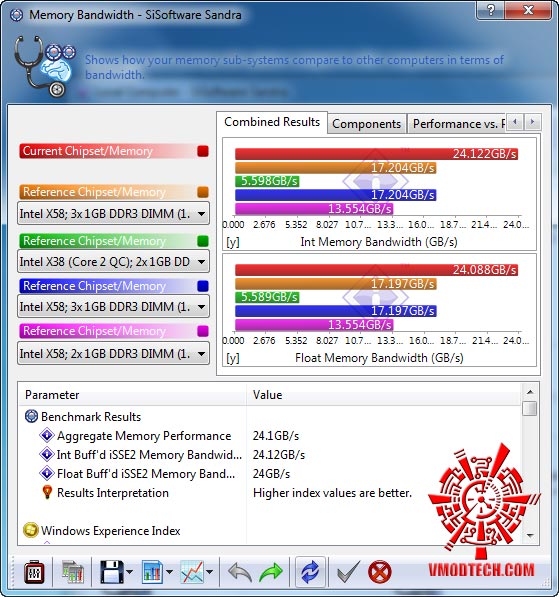Open the Intel X58 2x1GB DDR3 dropdown

113,354
